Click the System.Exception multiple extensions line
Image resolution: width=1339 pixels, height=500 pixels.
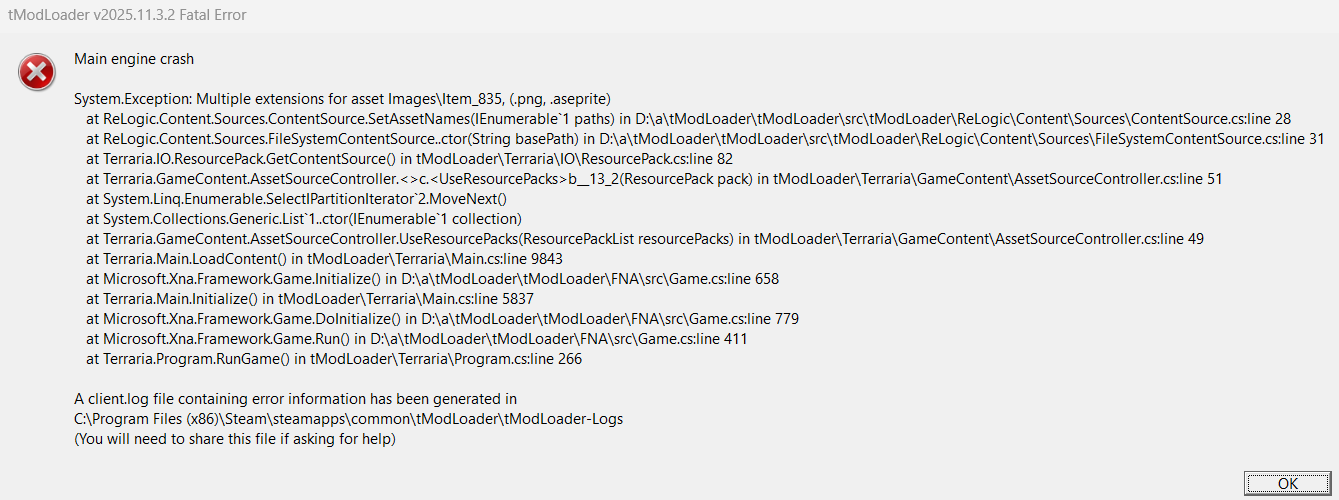342,99
